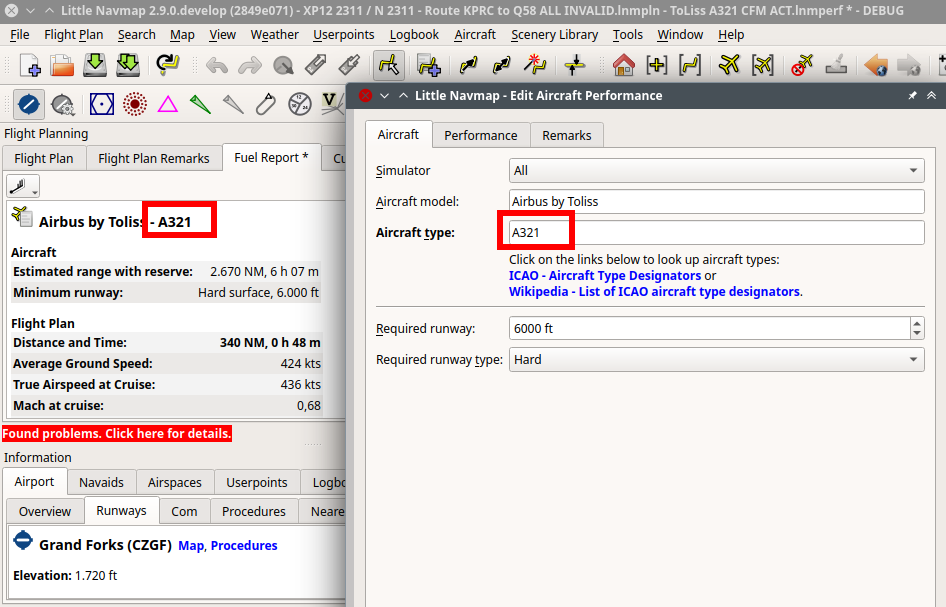Go back in map position history
Screen dimensions: 946x607
coord(875,65)
